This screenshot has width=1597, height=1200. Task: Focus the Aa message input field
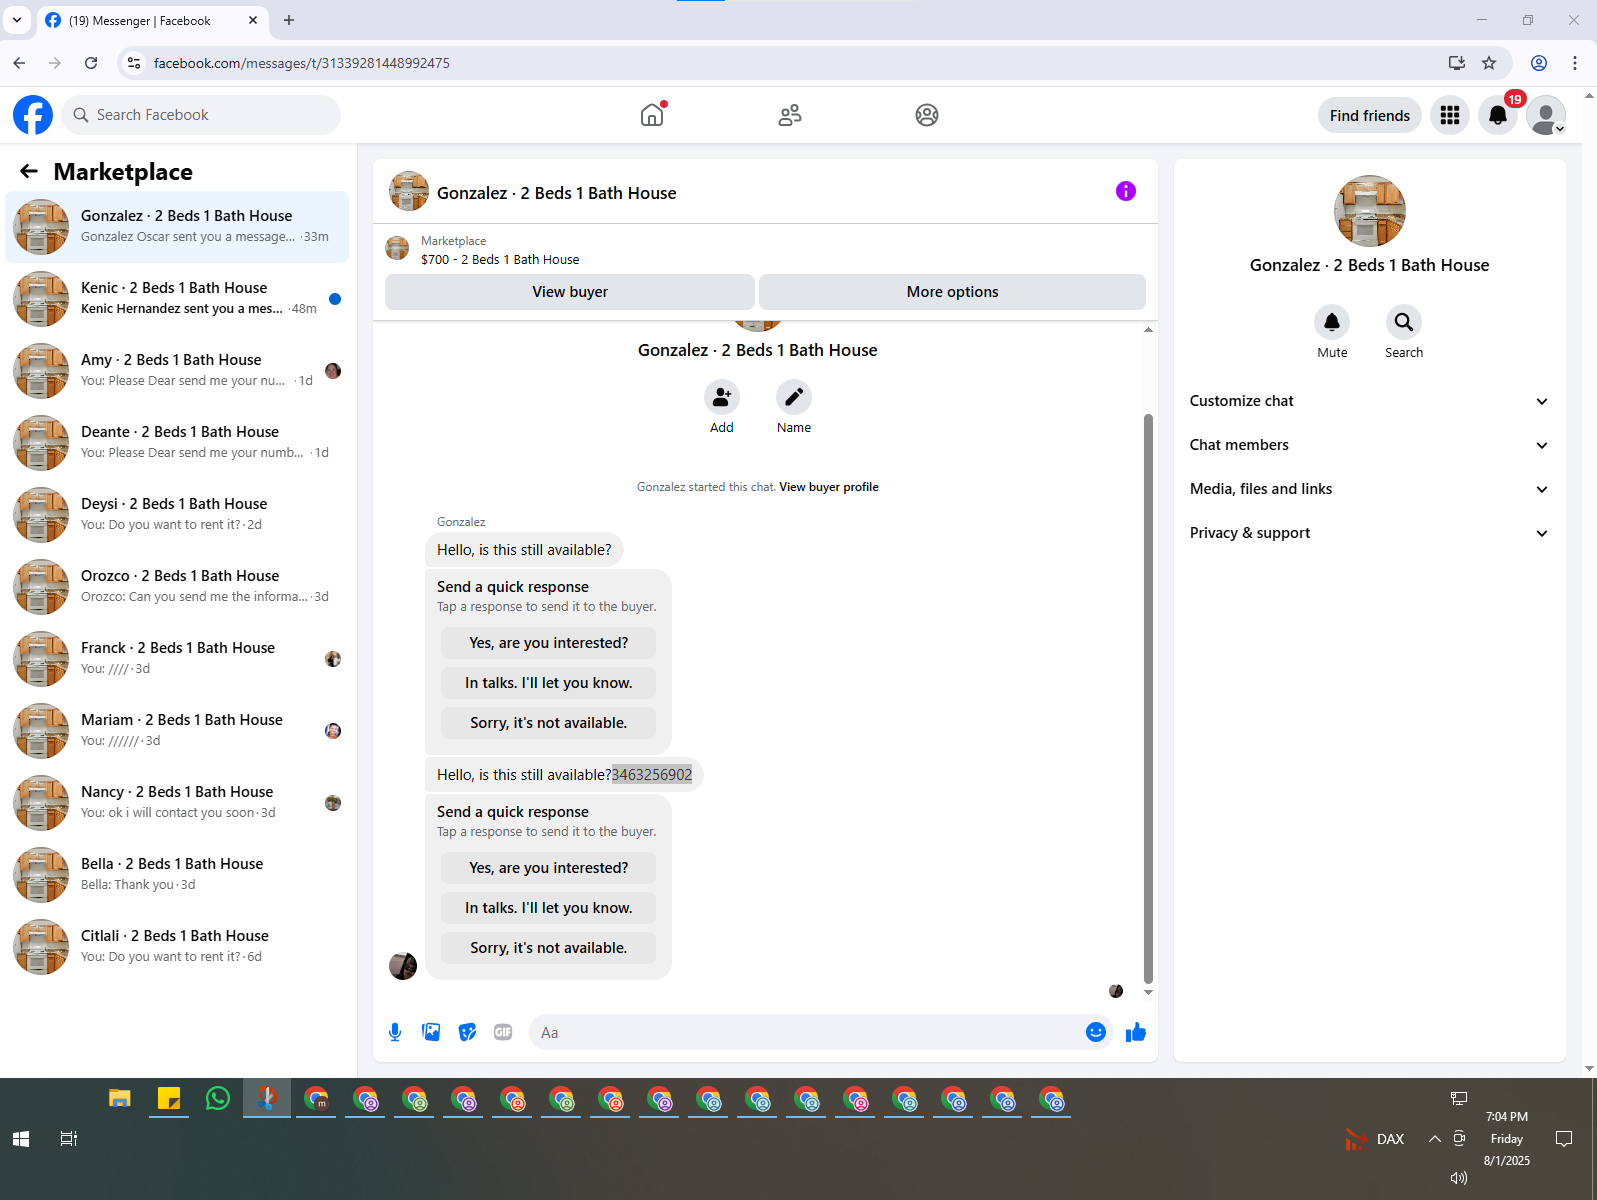pyautogui.click(x=808, y=1032)
